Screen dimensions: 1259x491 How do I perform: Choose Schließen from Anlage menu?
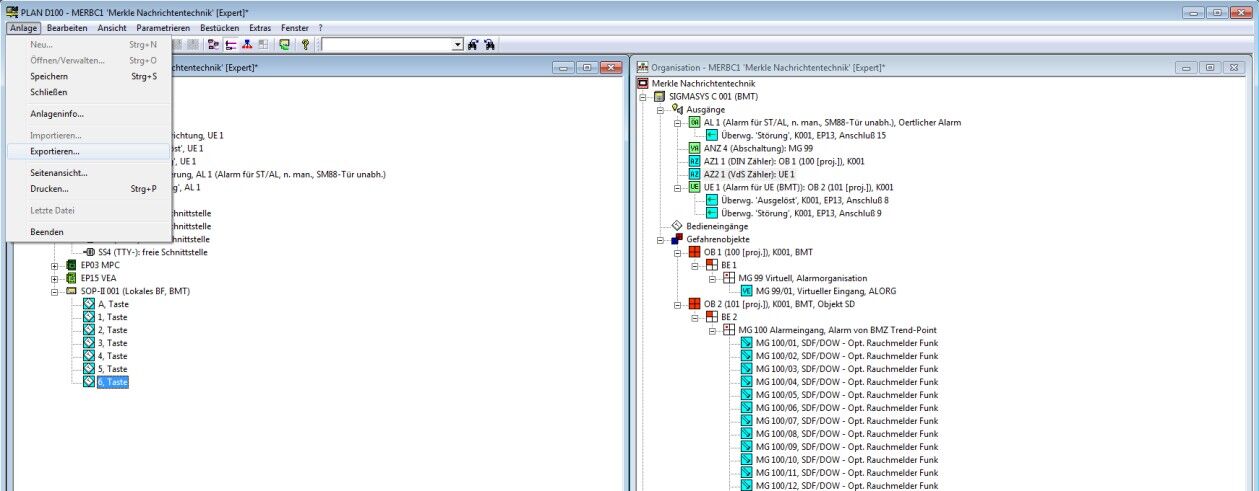(x=88, y=92)
